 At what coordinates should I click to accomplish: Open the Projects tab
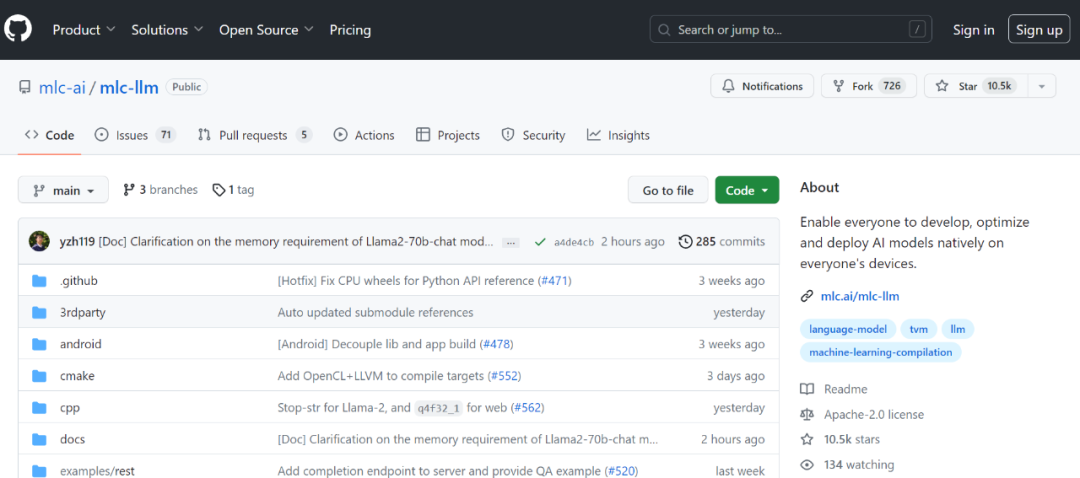(448, 135)
